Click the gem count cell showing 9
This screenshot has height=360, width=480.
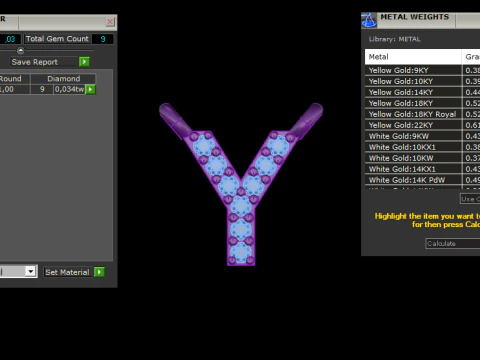pos(42,89)
